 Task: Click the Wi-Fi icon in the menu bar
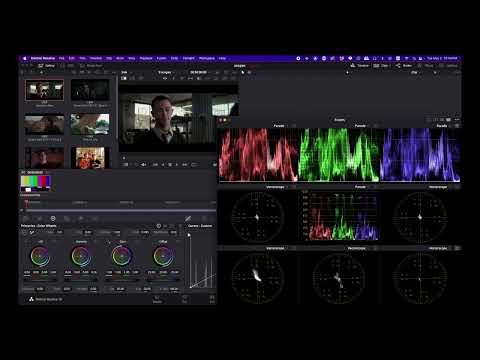point(406,58)
